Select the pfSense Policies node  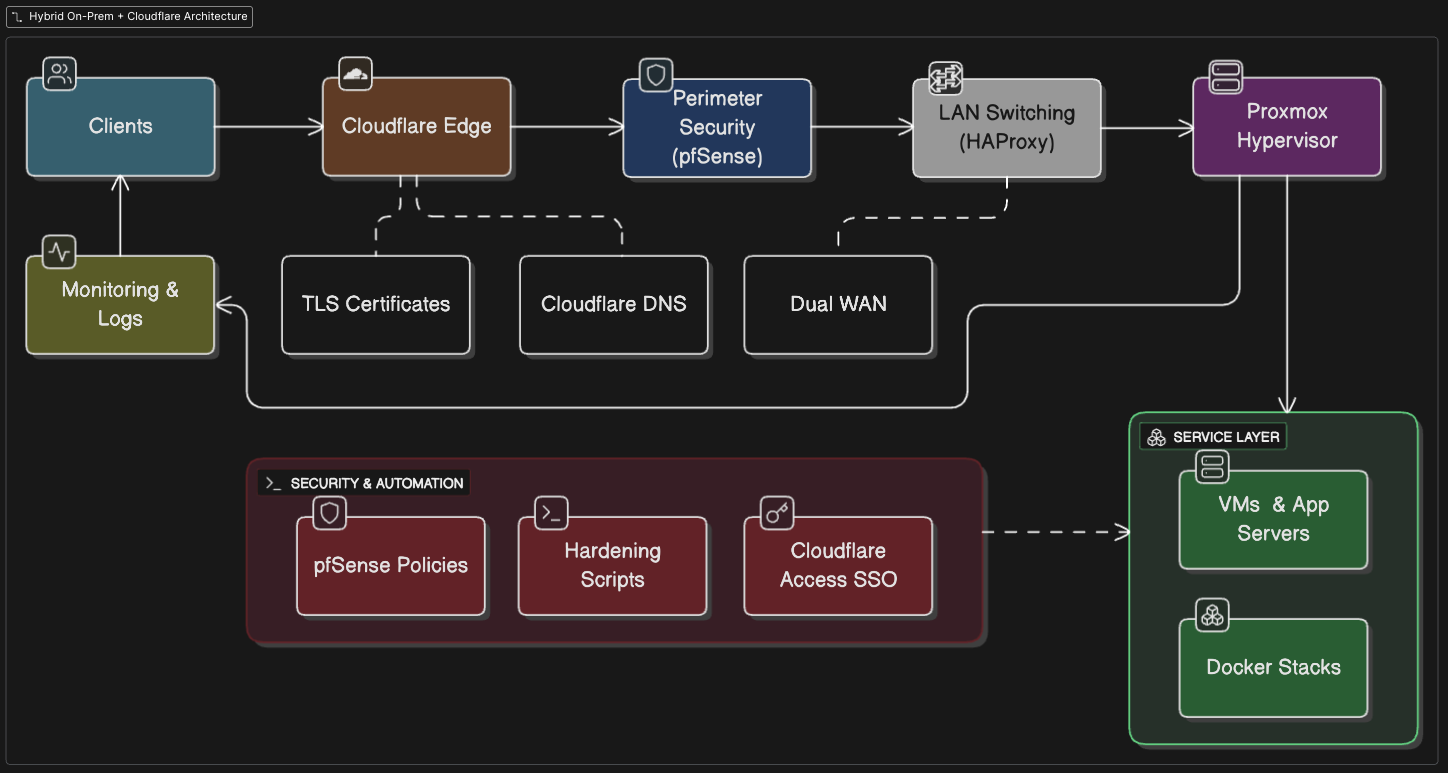[391, 566]
